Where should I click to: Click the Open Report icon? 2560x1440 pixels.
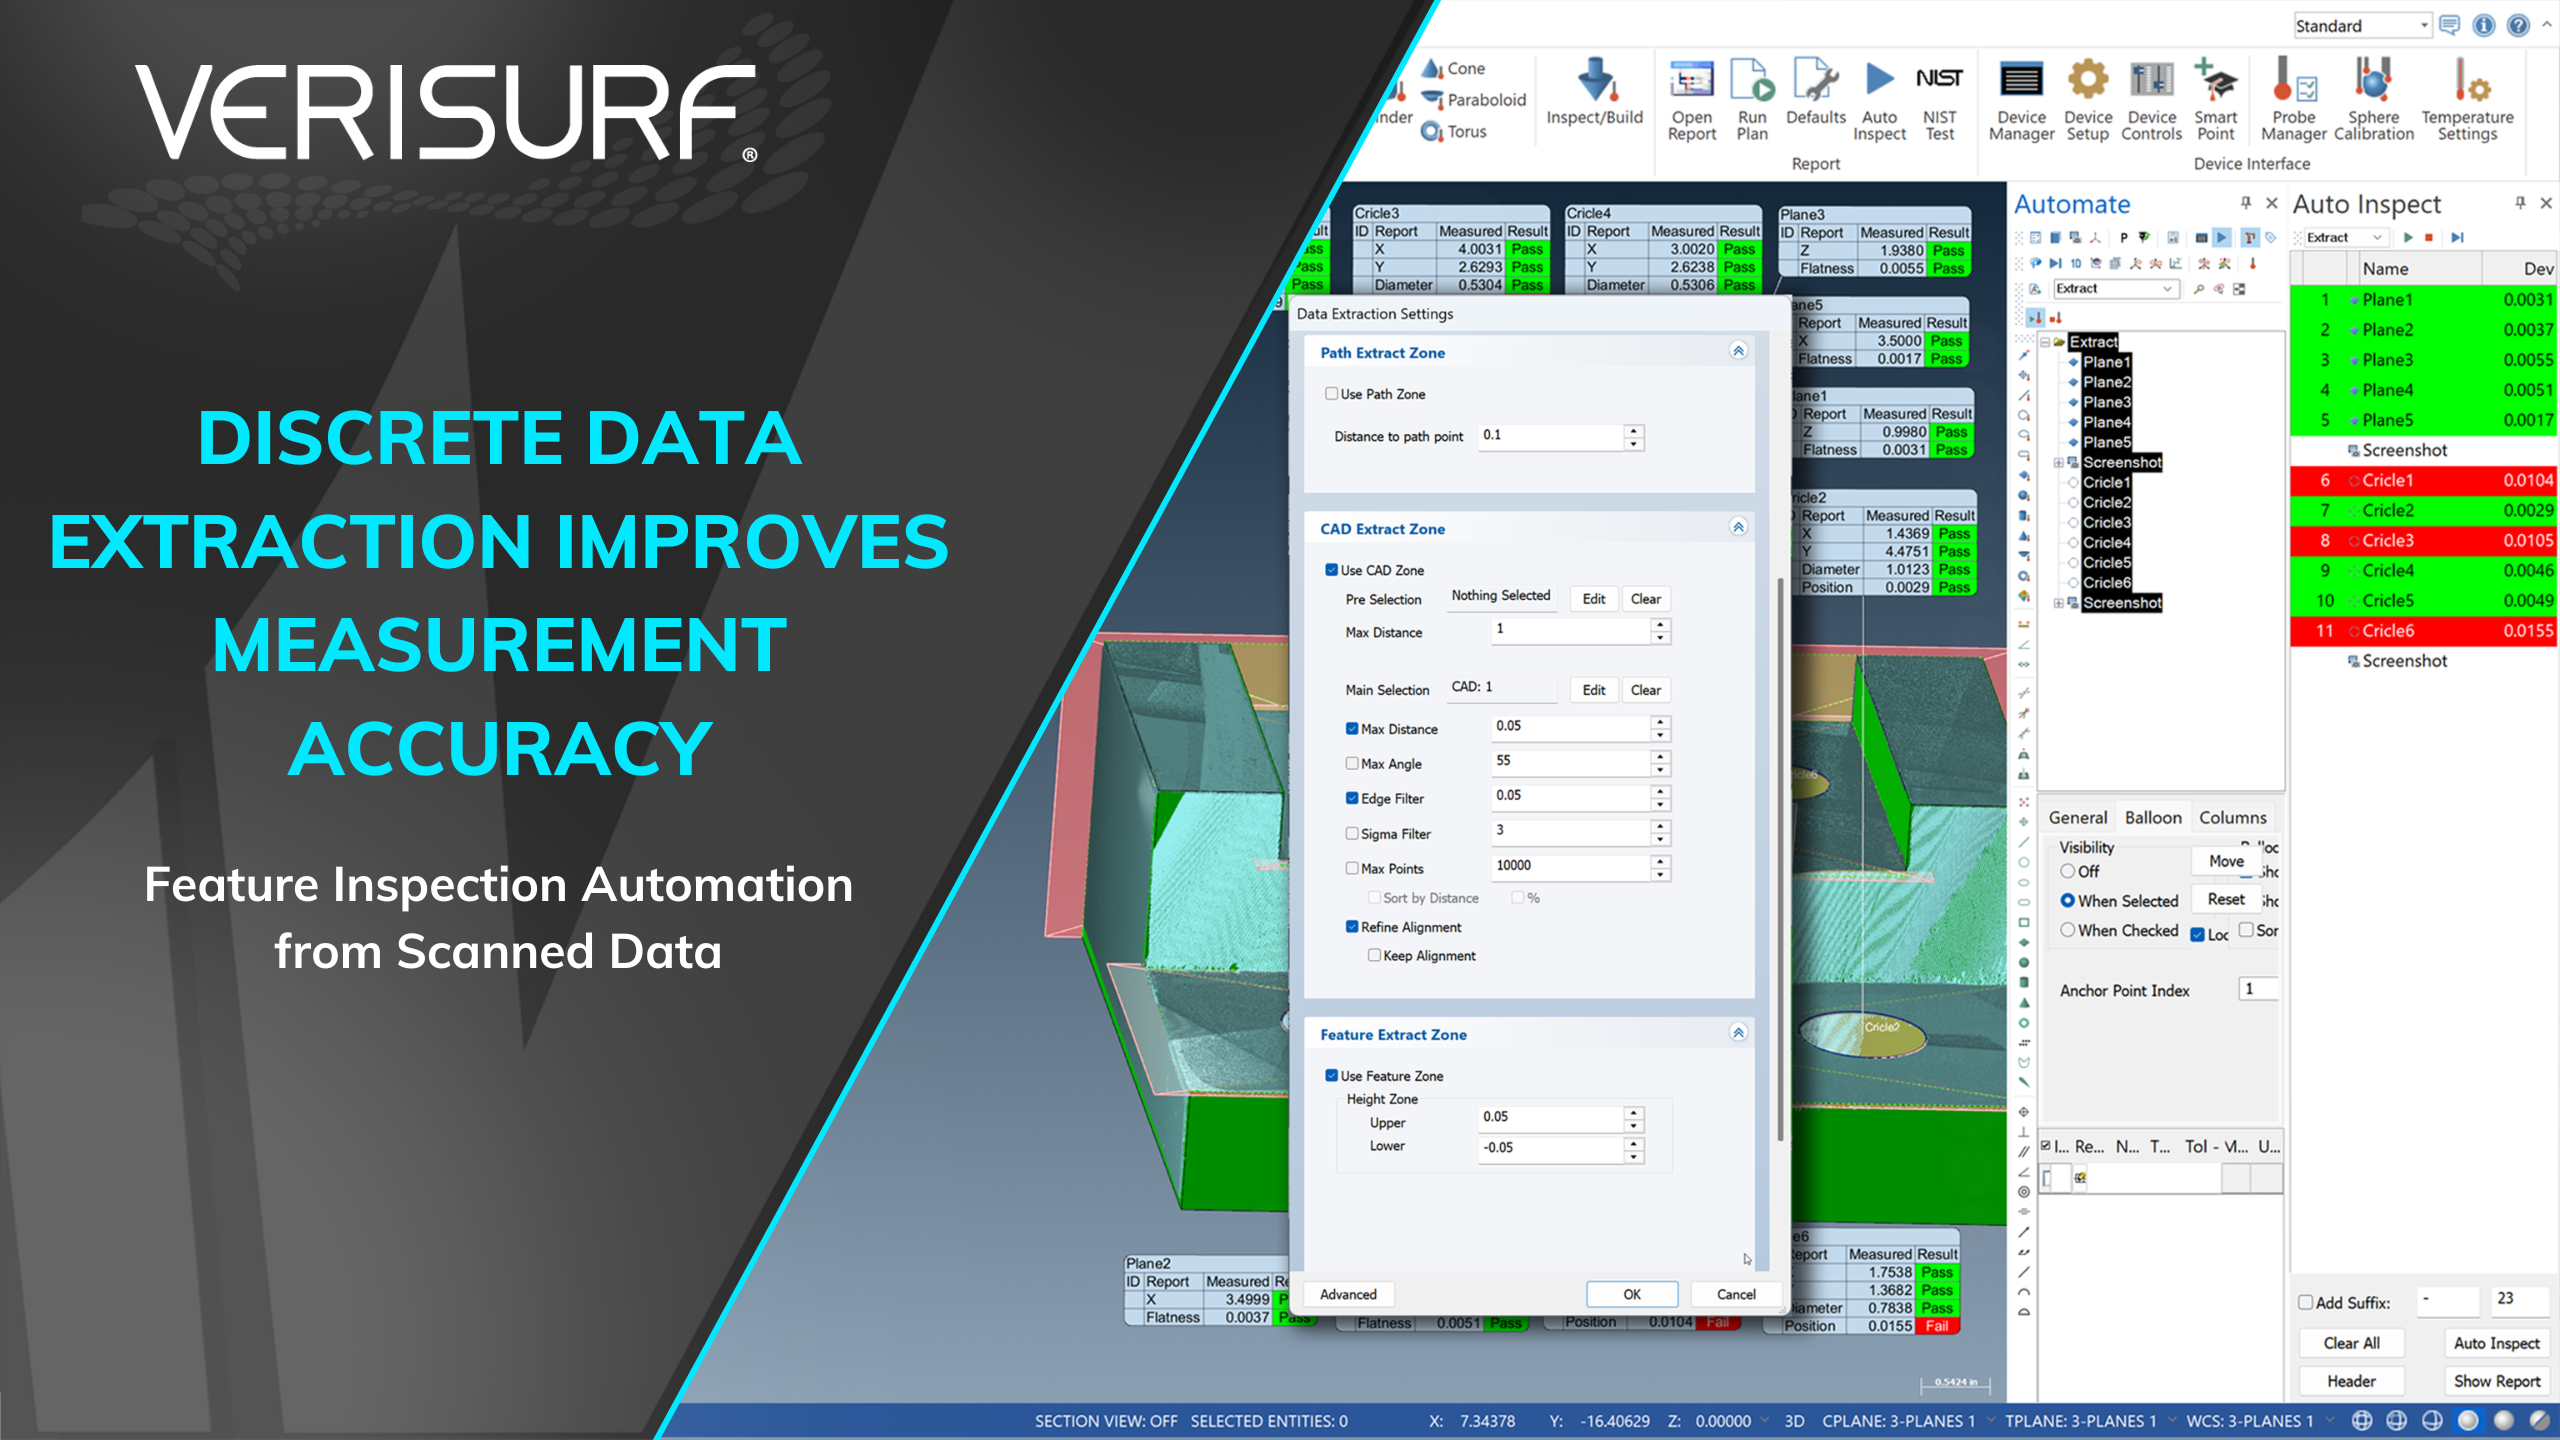[1691, 100]
